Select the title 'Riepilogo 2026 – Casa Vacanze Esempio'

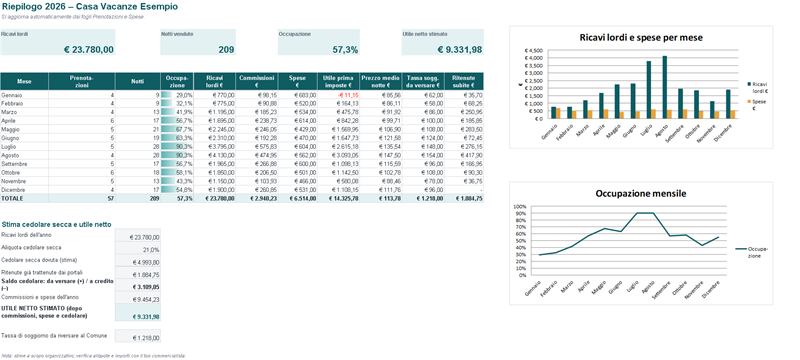pos(90,7)
